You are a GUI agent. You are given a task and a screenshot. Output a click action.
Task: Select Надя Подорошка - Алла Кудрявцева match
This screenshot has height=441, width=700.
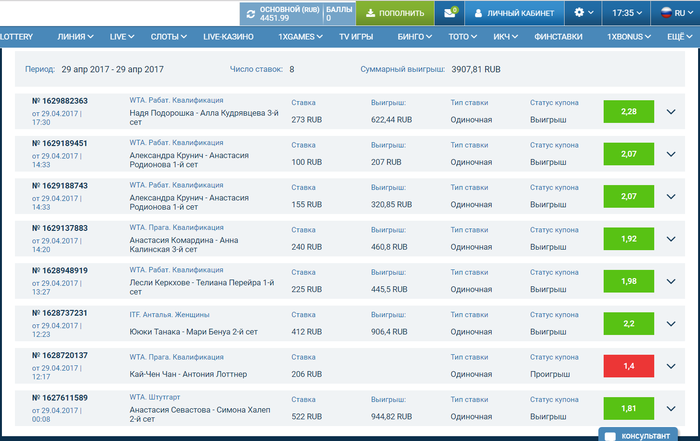[204, 117]
